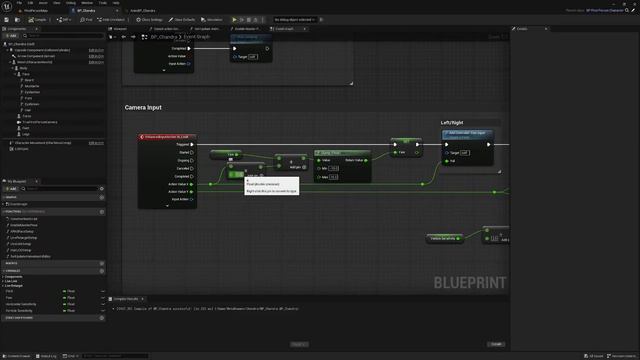Switch to the AnimBP_Chandra tab

point(143,11)
